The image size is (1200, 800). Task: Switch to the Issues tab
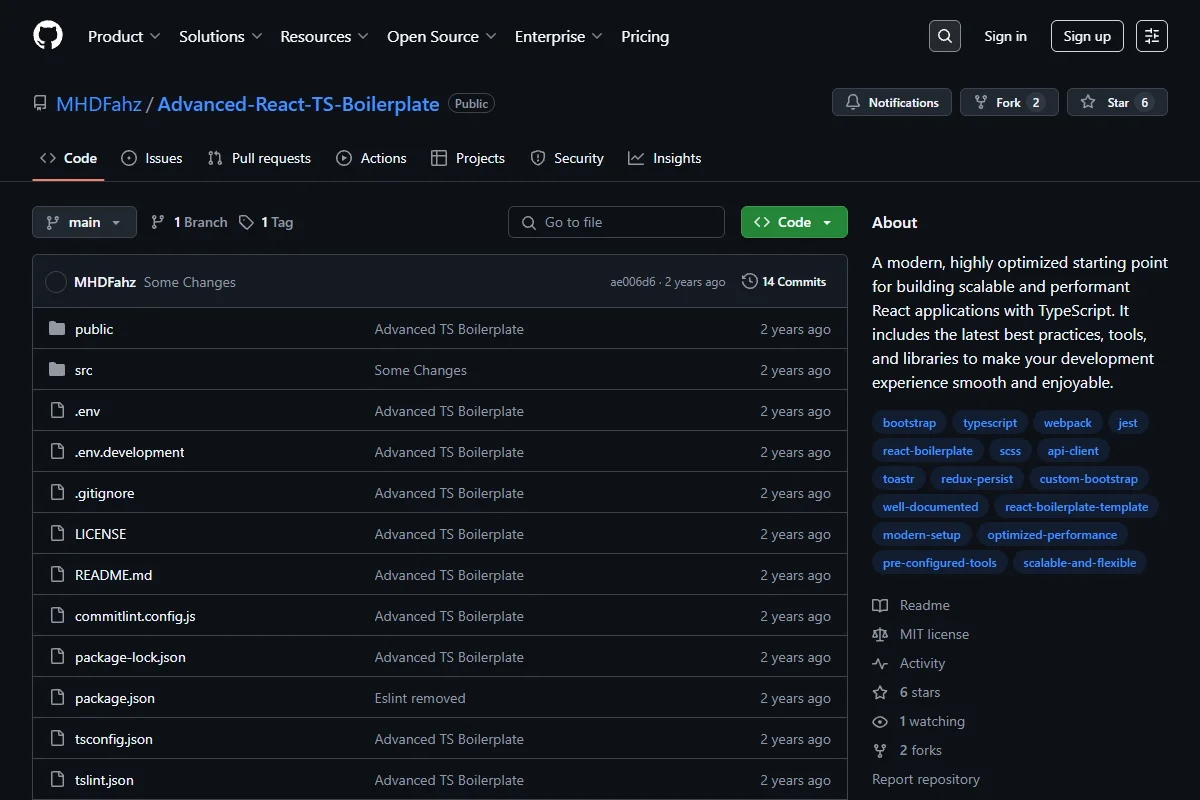pos(152,158)
